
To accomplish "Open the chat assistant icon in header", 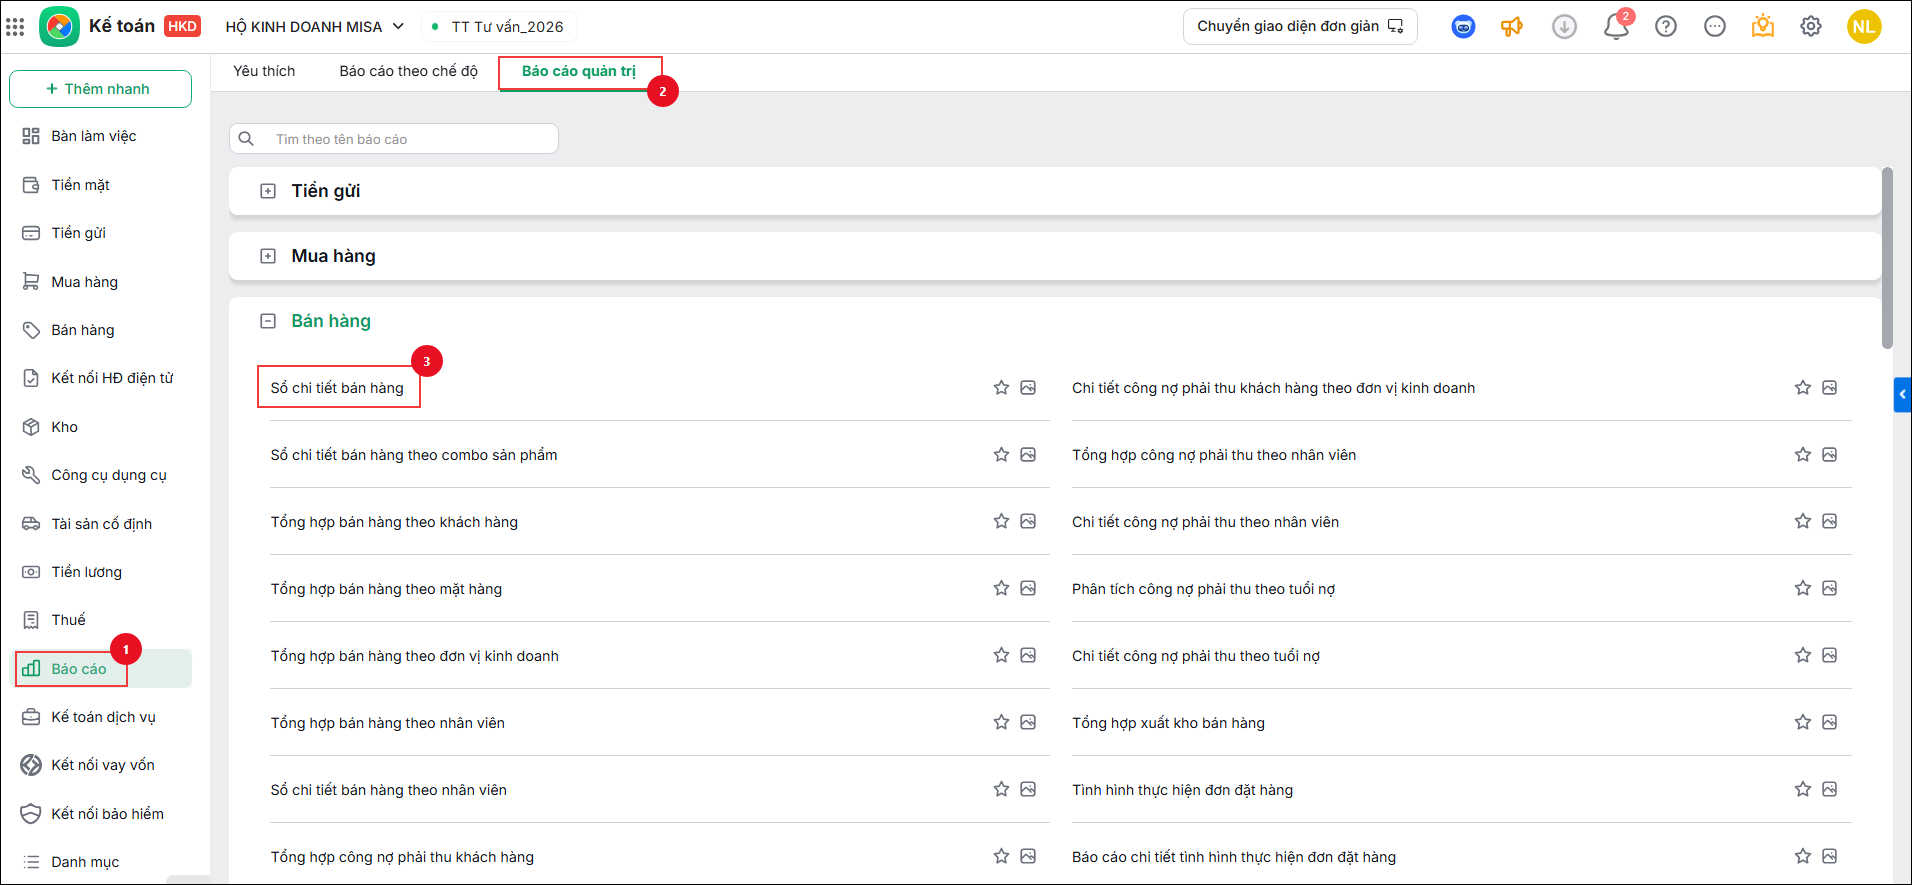I will (x=1463, y=27).
